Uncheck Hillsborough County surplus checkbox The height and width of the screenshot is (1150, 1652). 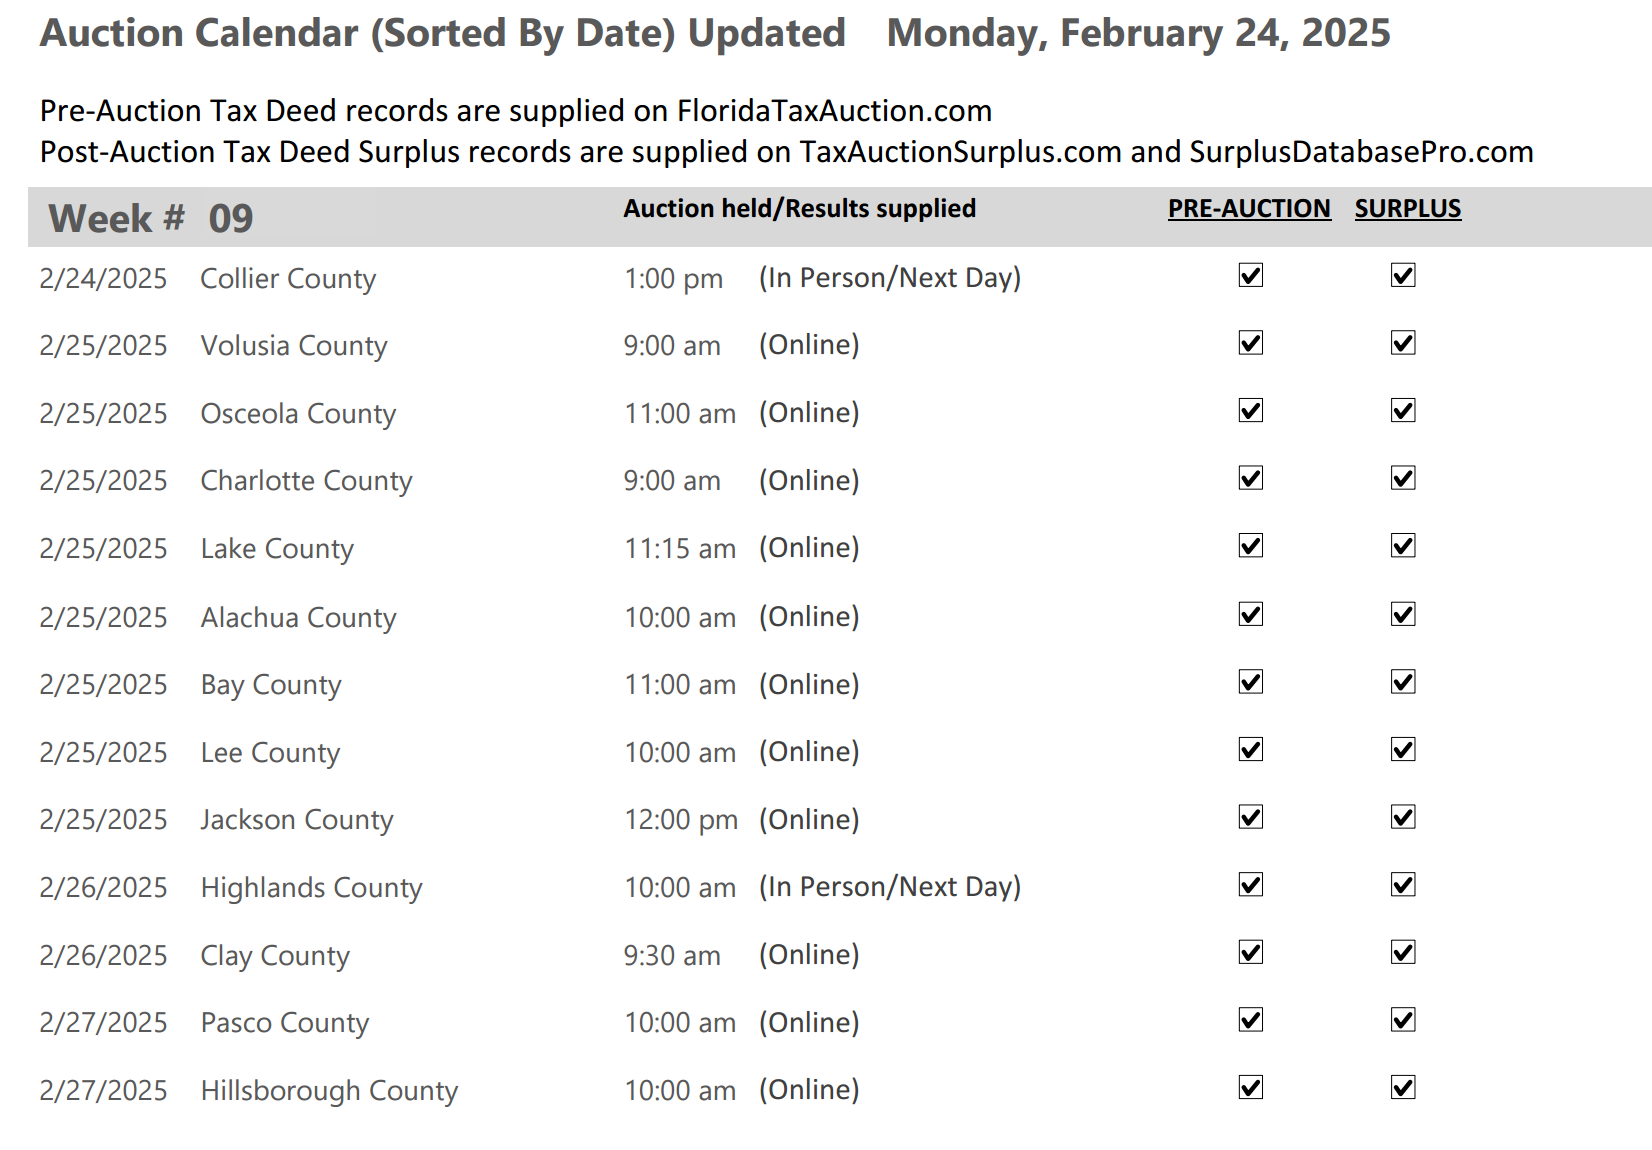(x=1403, y=1088)
